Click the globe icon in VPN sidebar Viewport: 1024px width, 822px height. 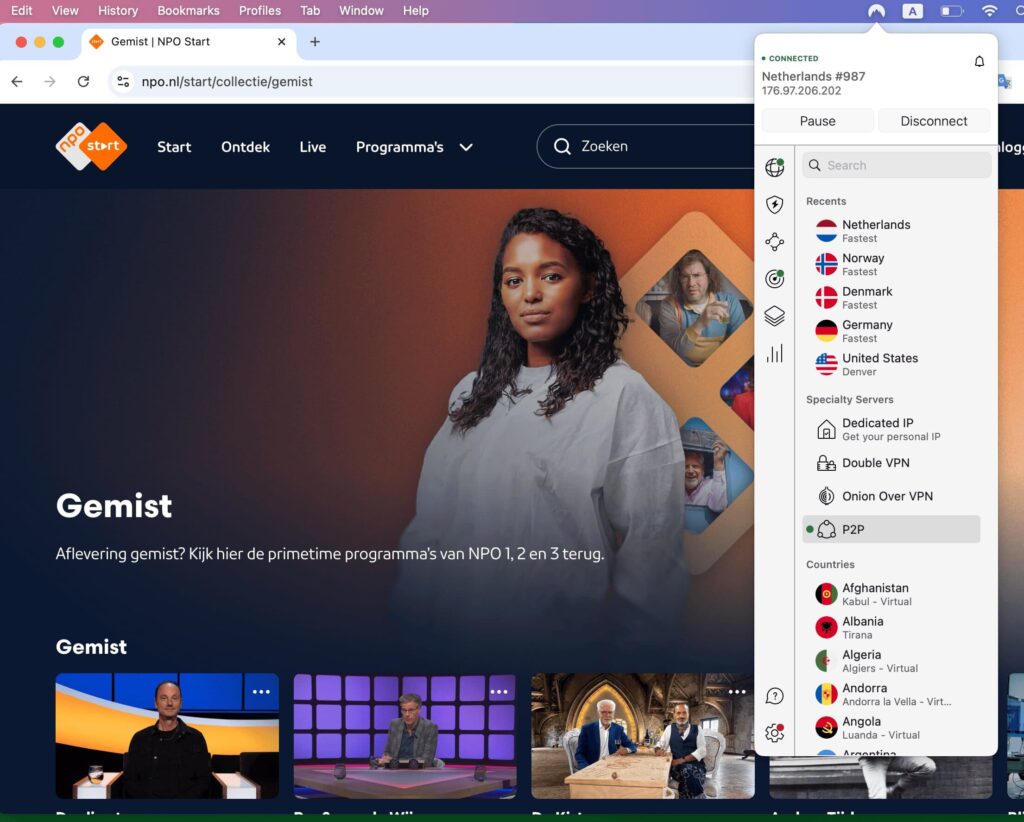pyautogui.click(x=774, y=168)
